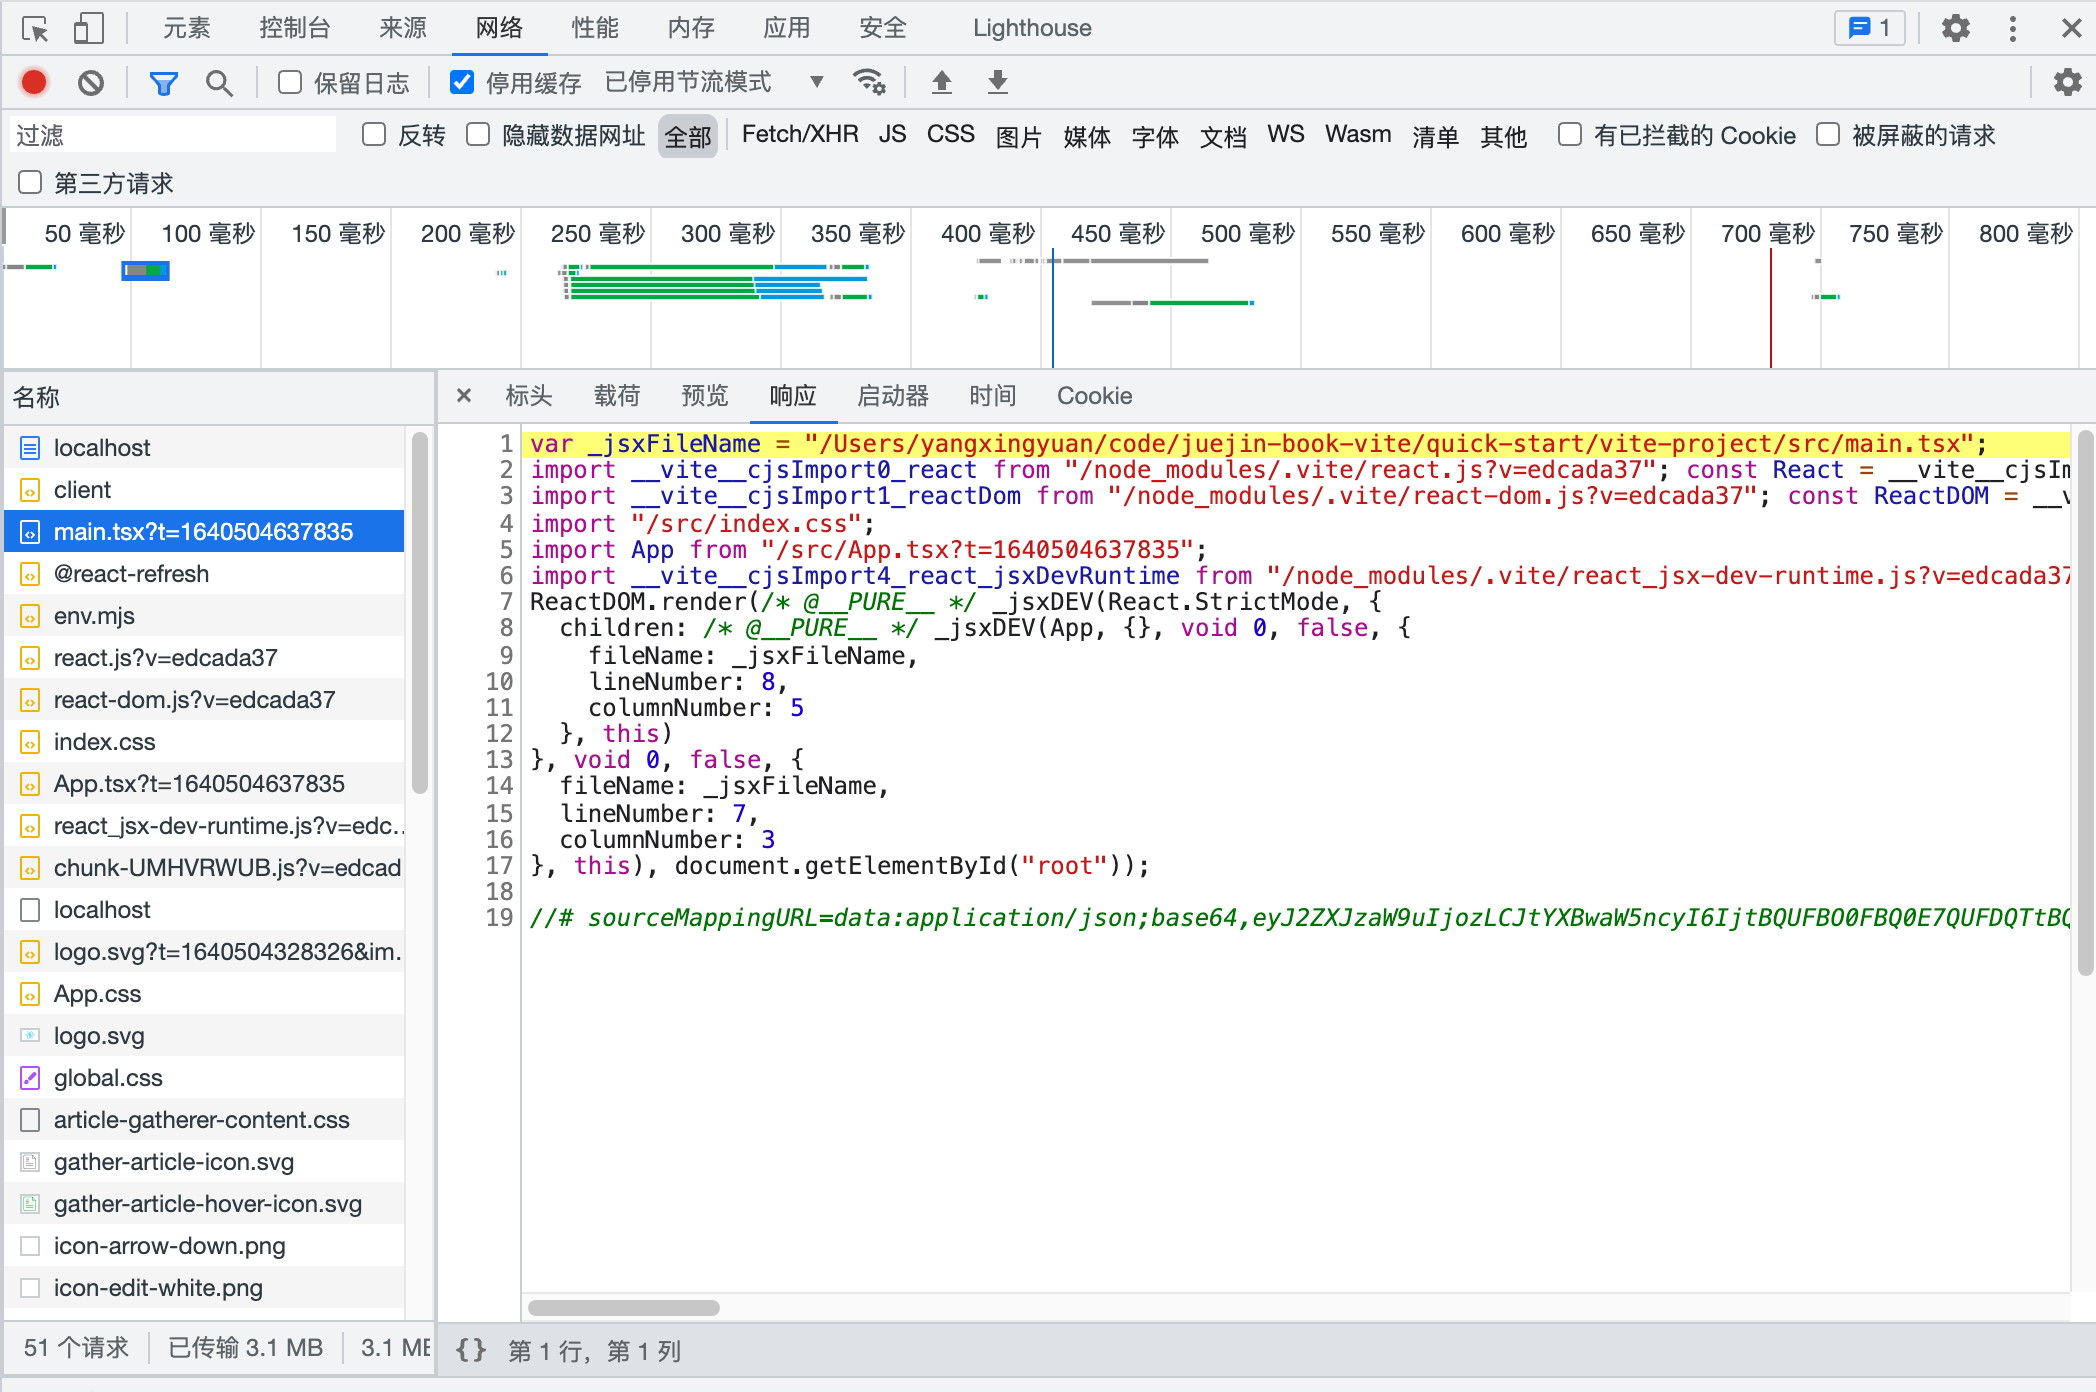
Task: Pretty-print the response with the braces icon
Action: (x=471, y=1351)
